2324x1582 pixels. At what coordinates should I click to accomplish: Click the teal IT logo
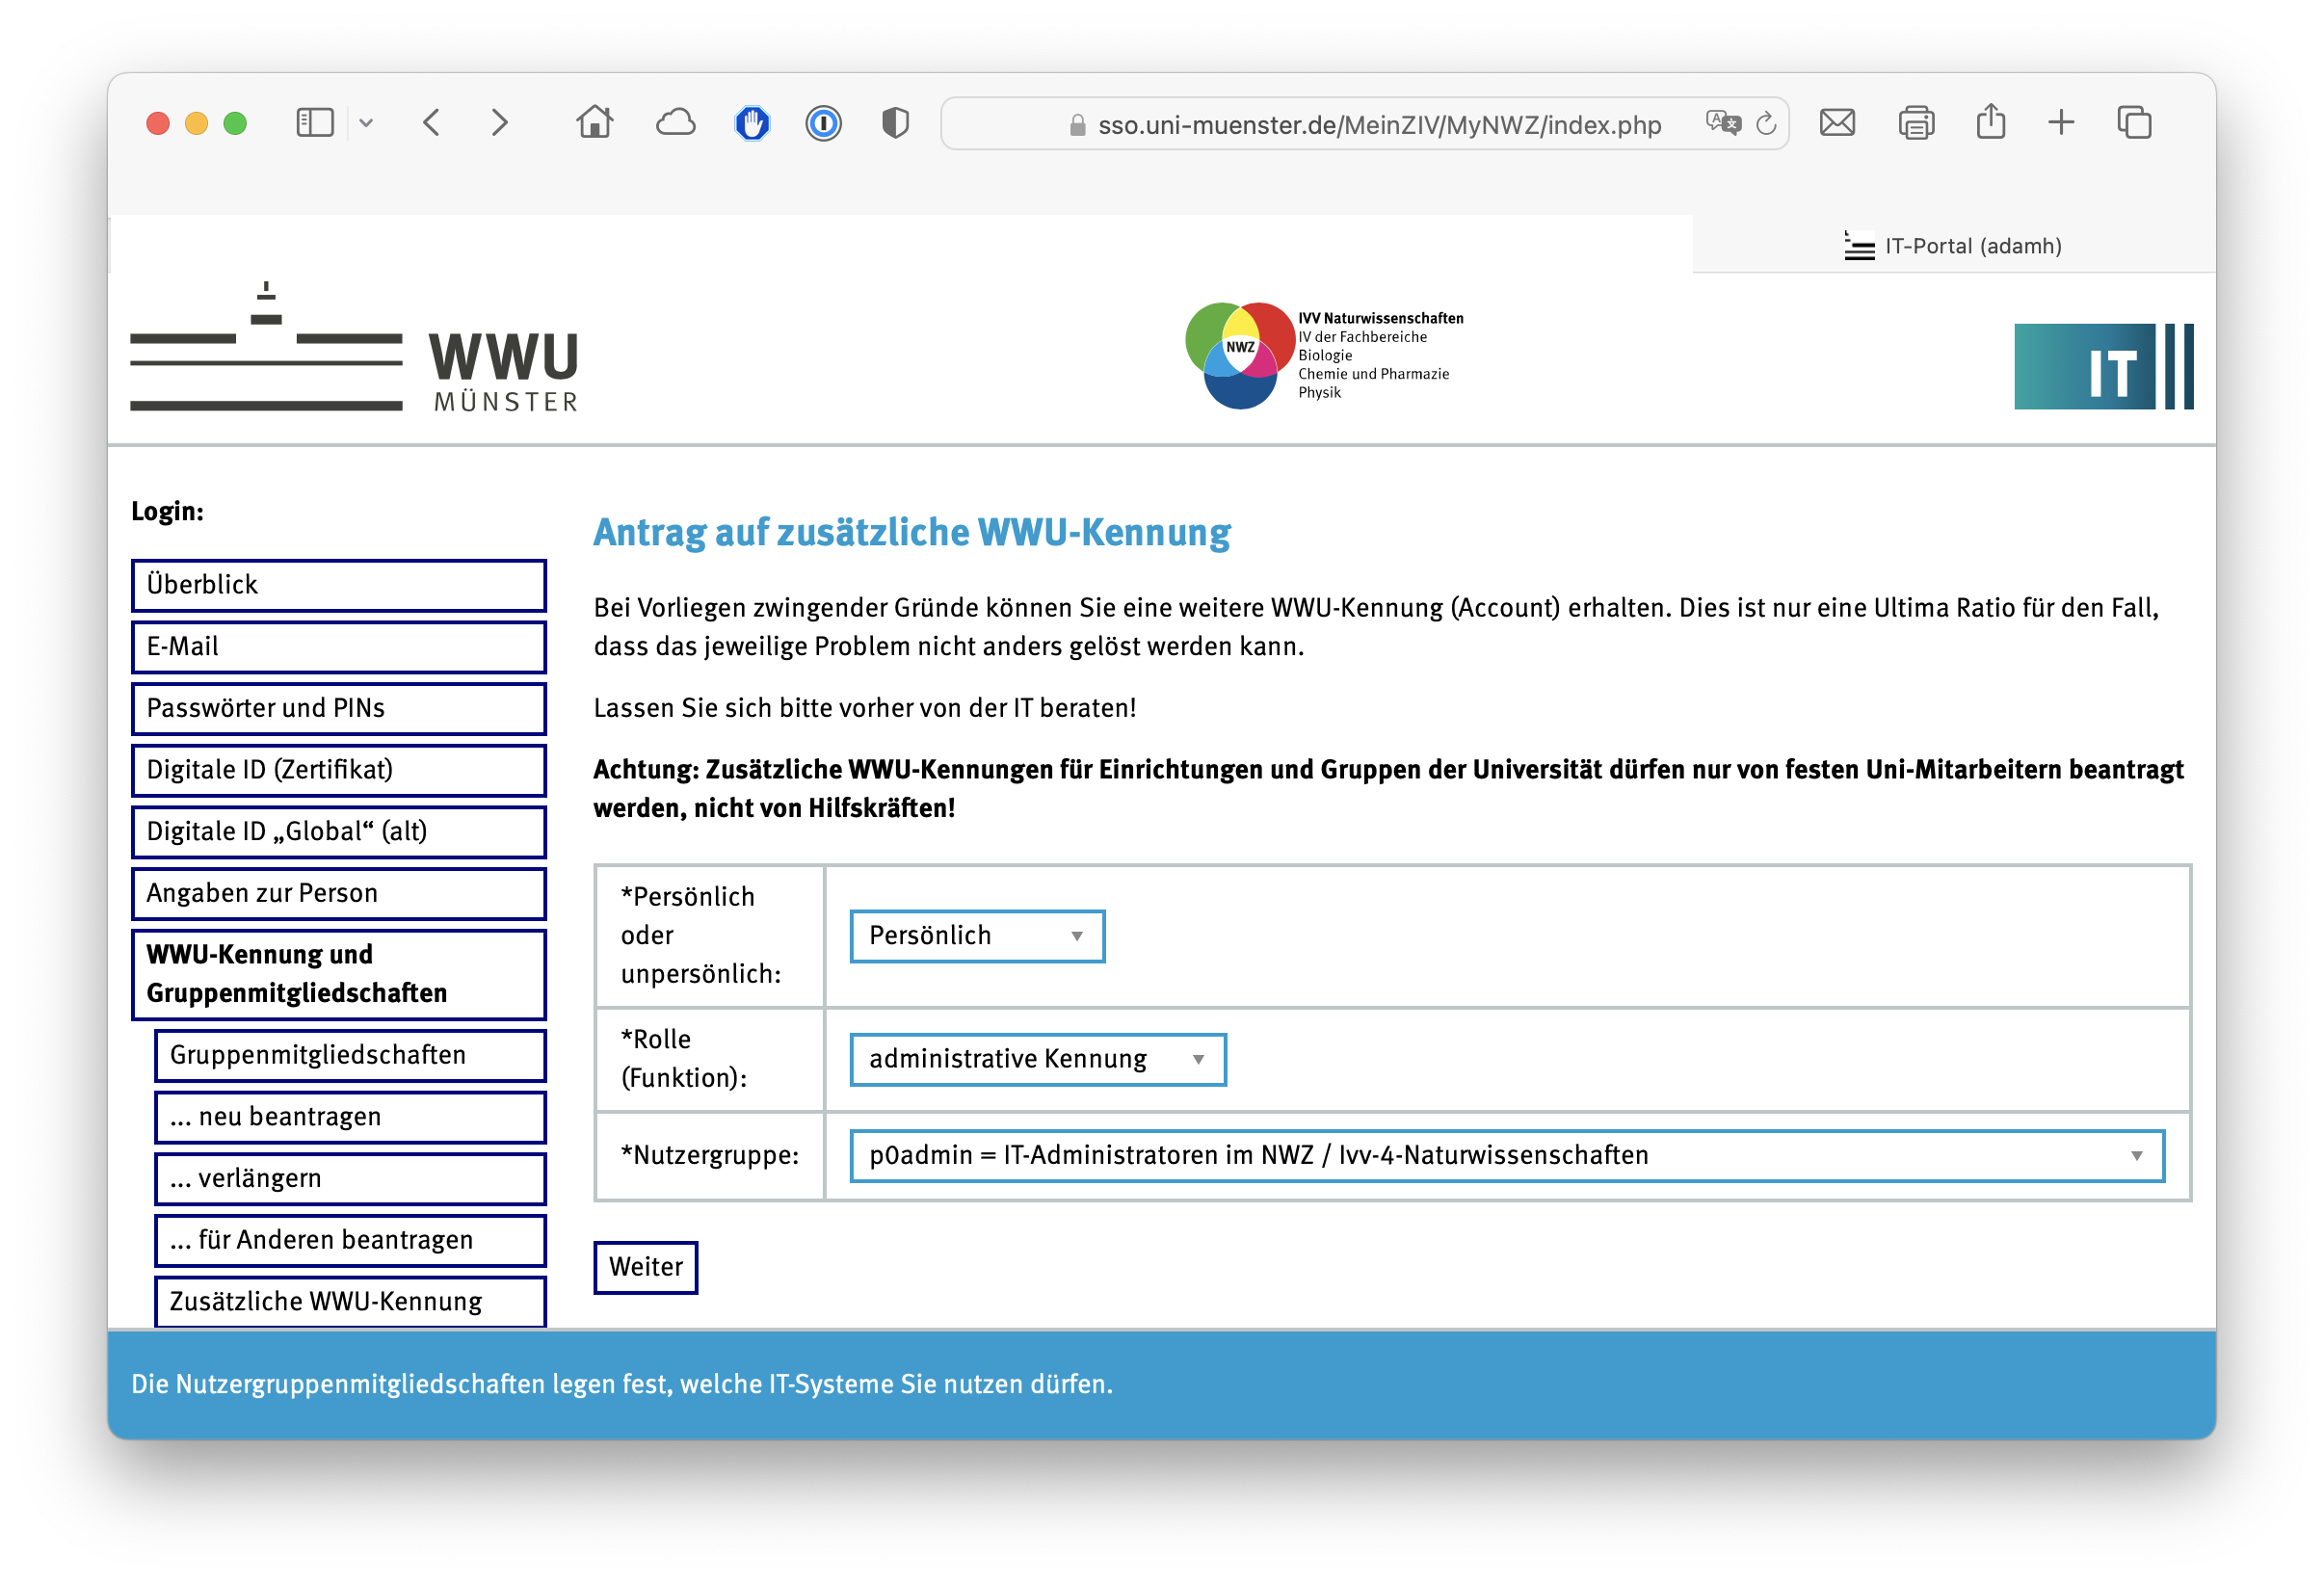2103,366
